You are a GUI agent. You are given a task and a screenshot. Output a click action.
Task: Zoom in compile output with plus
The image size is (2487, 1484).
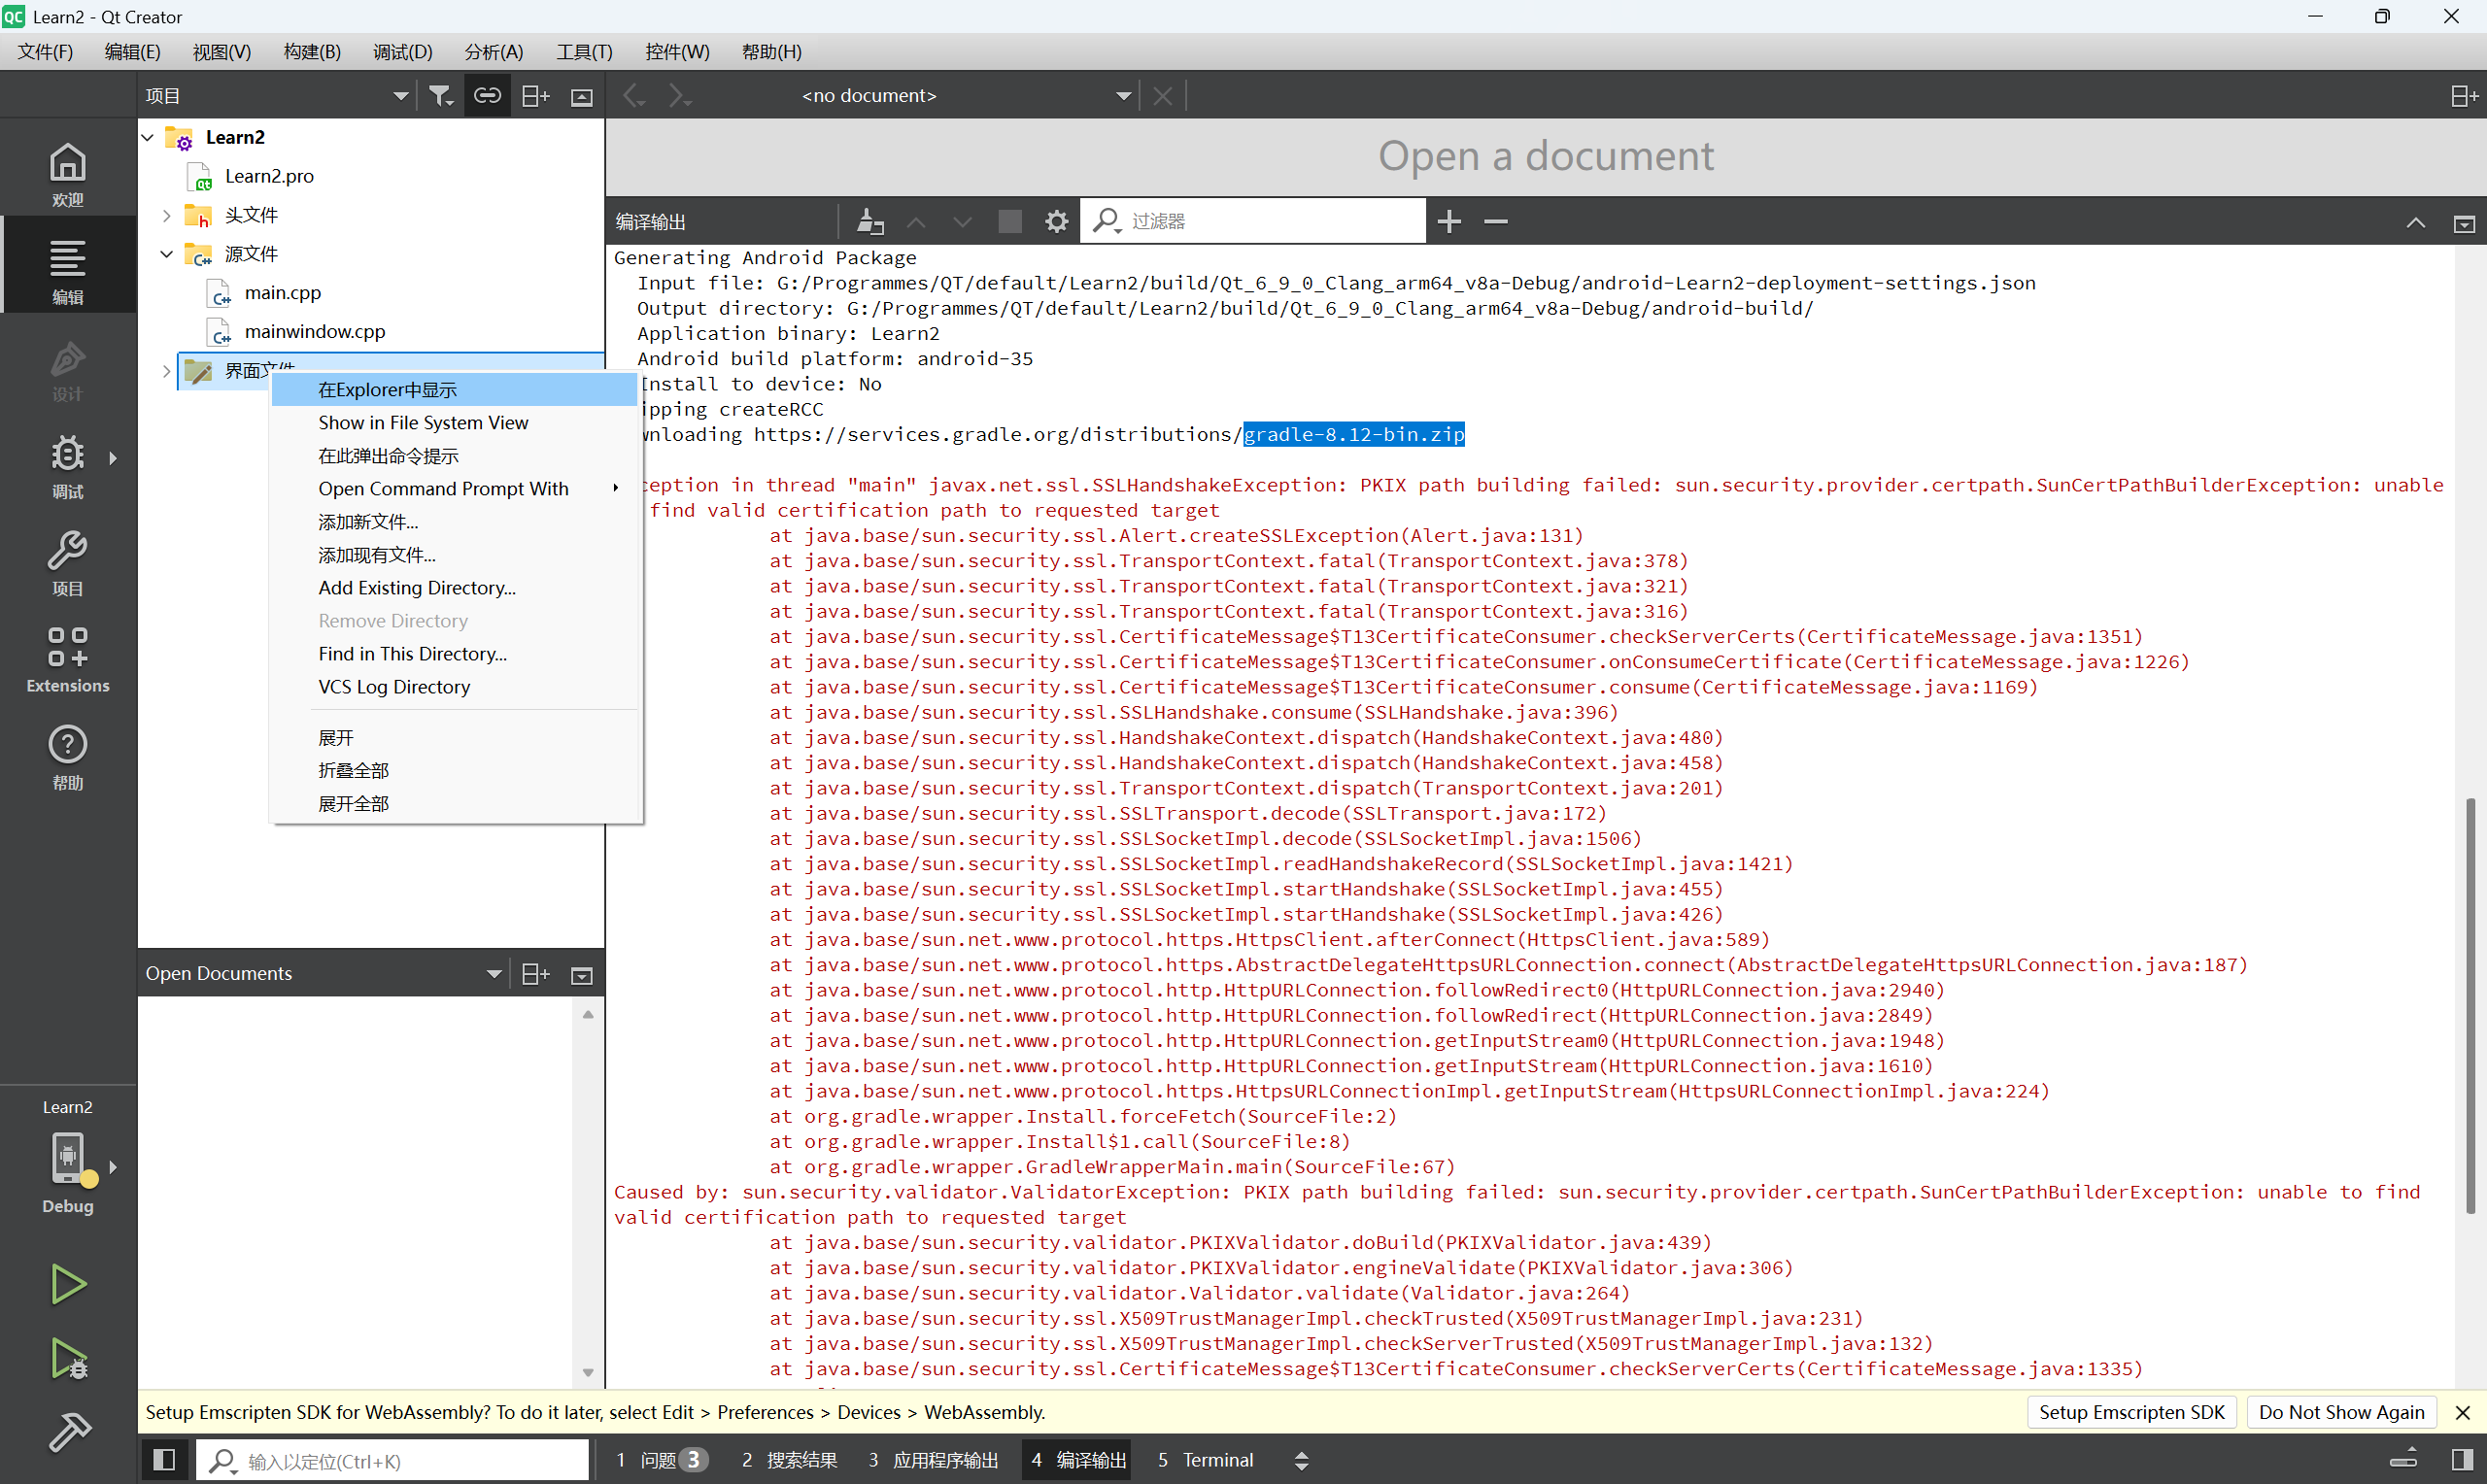tap(1449, 221)
